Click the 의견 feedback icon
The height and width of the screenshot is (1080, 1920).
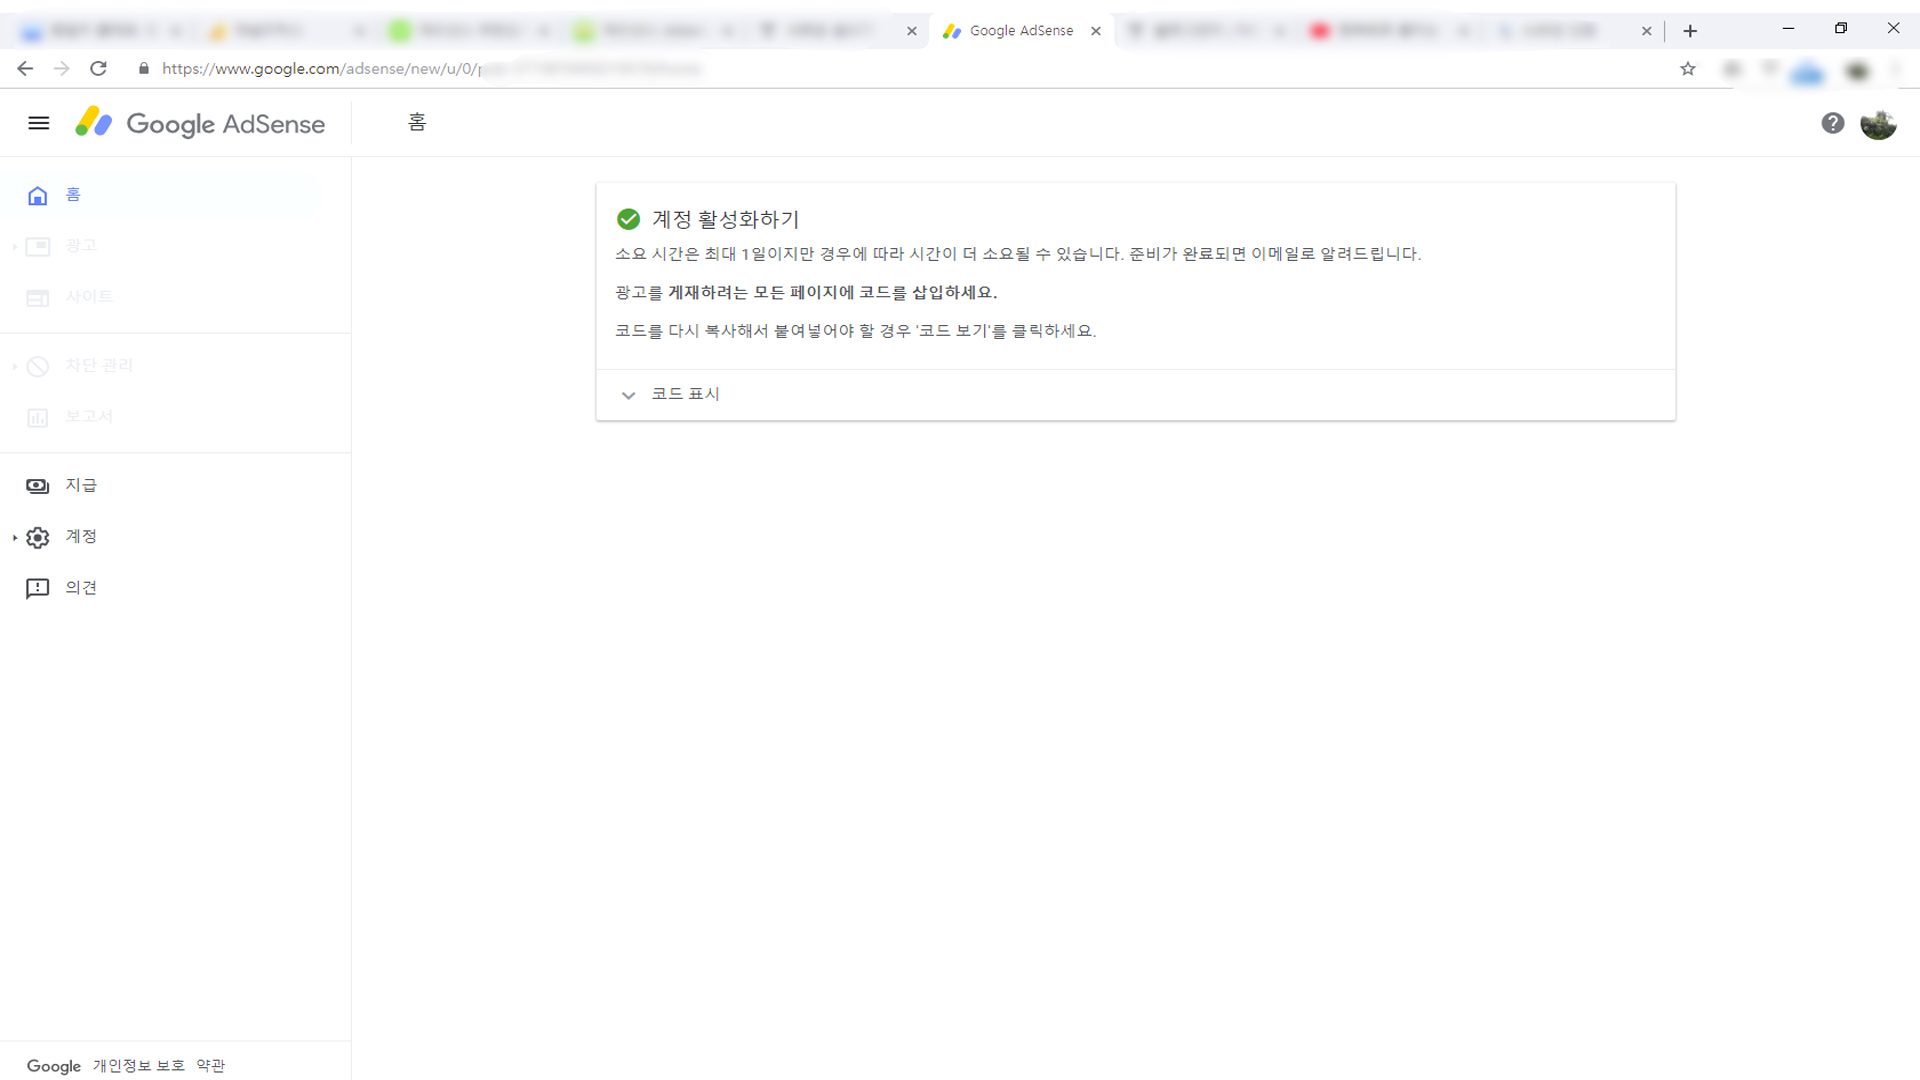[x=37, y=588]
